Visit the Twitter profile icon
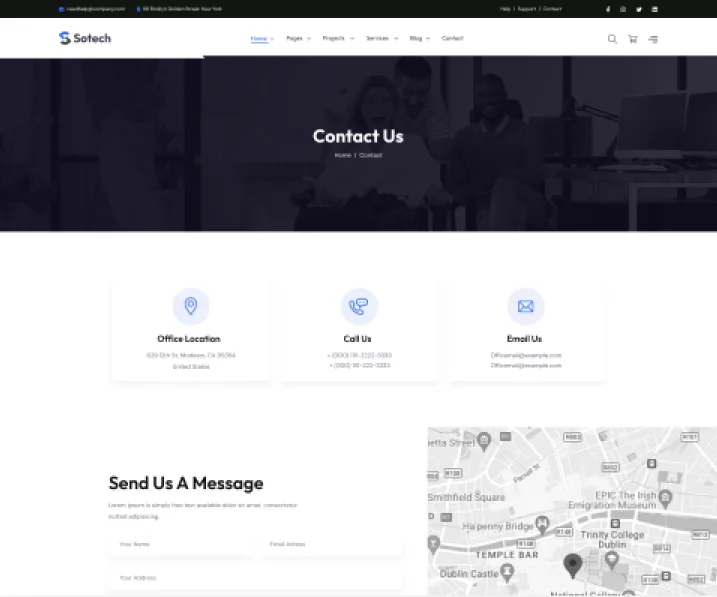Screen dimensions: 717x597 [x=639, y=9]
